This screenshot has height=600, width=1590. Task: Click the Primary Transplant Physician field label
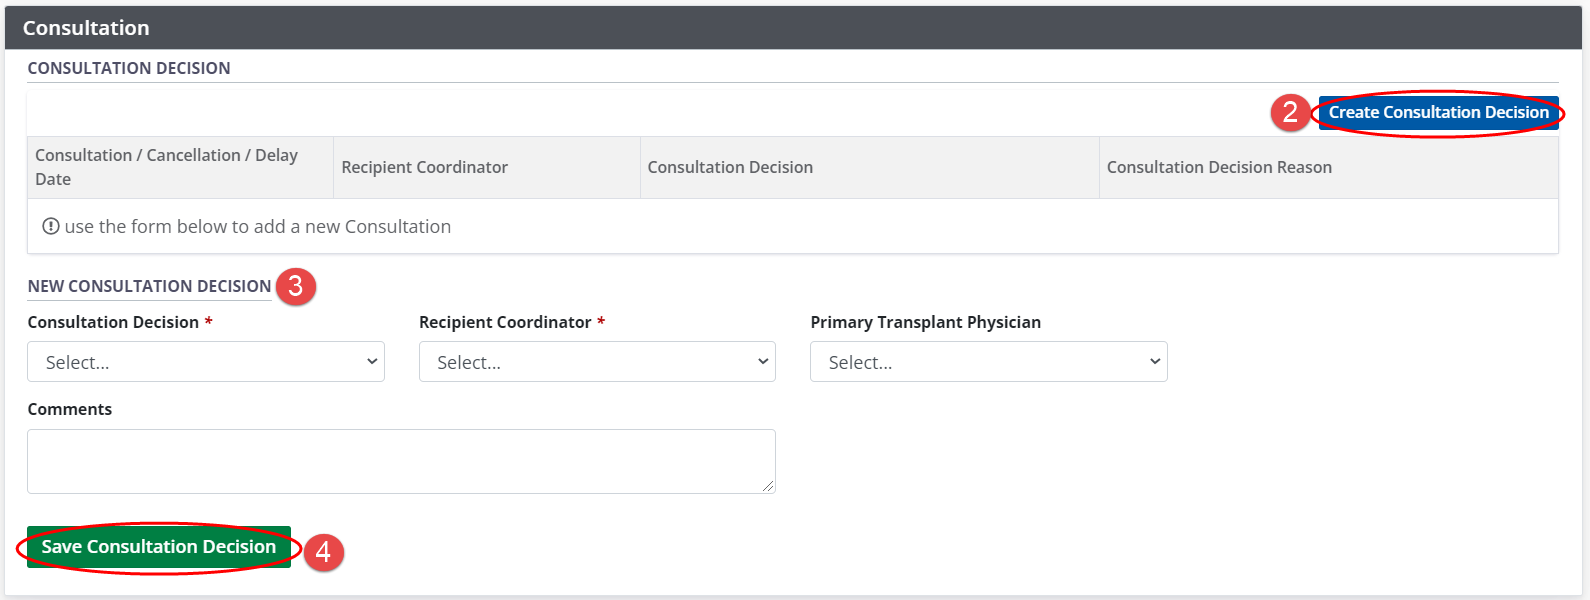click(x=925, y=322)
